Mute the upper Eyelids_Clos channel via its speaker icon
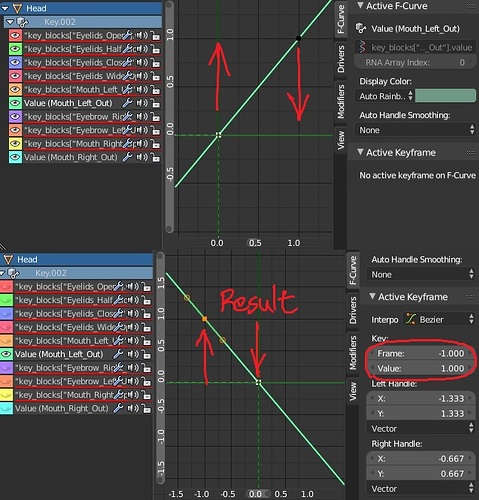Viewport: 479px width, 500px height. [142, 62]
